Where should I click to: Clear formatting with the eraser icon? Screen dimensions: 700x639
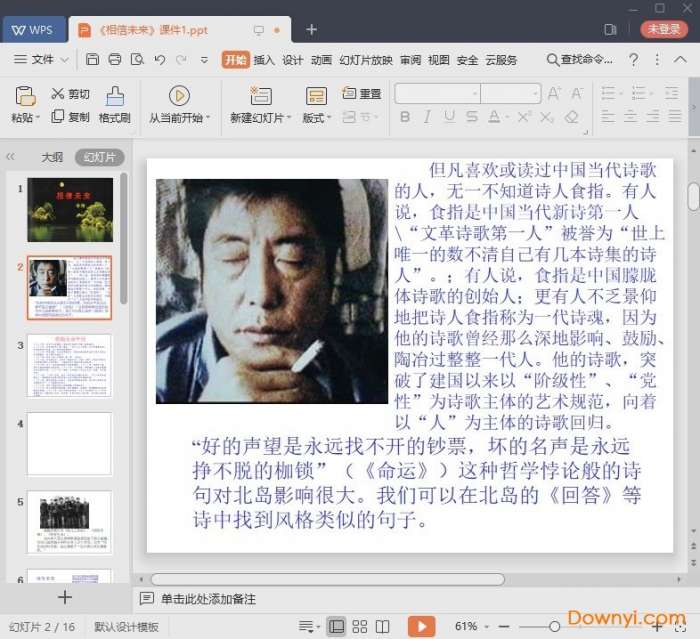pos(571,117)
